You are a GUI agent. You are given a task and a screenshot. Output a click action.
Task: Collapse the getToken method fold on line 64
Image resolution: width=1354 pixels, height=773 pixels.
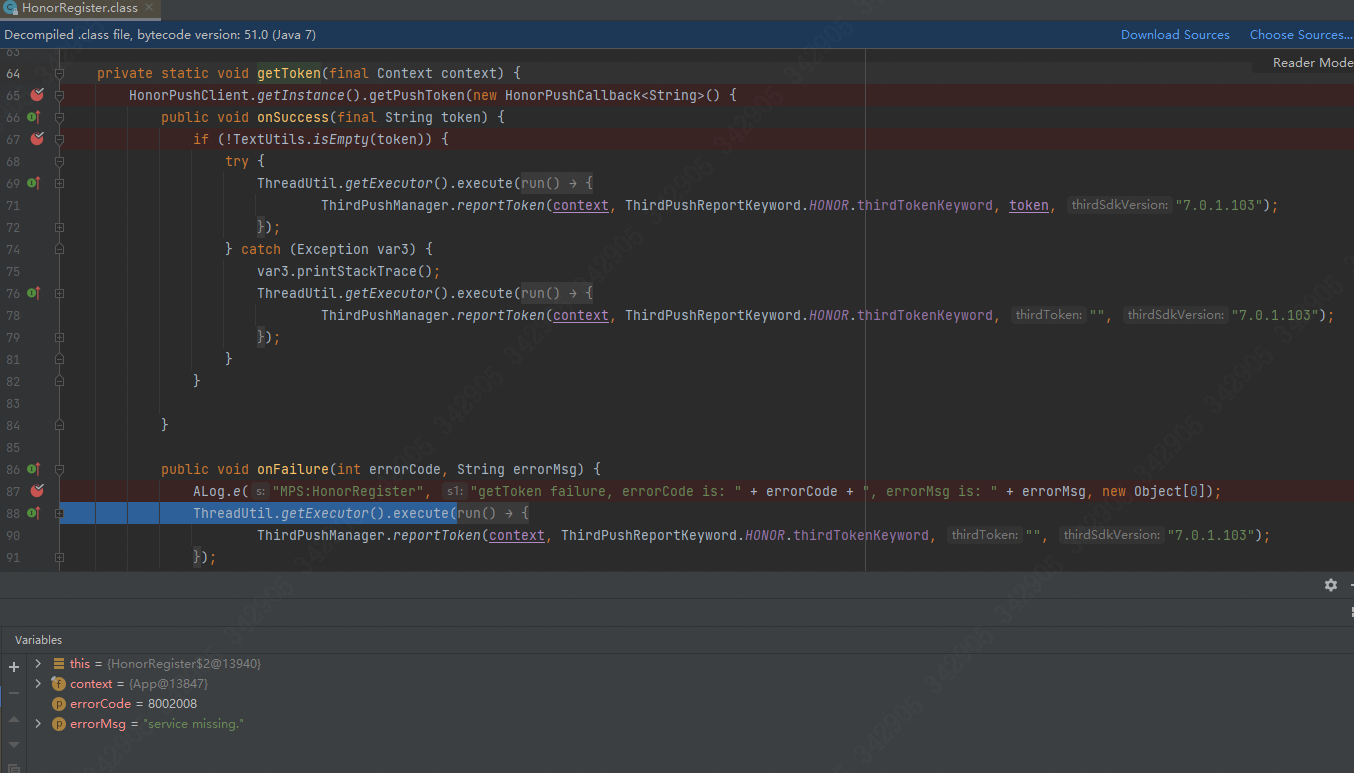[60, 73]
